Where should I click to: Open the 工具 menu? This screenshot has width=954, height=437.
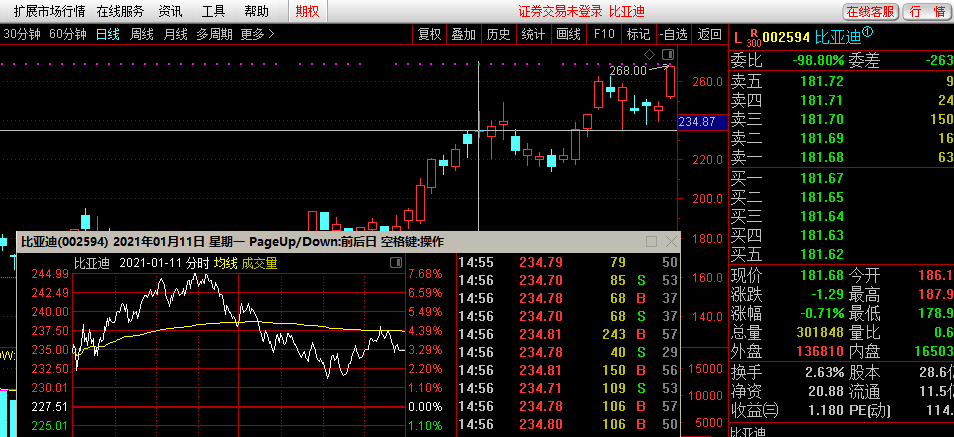point(213,11)
